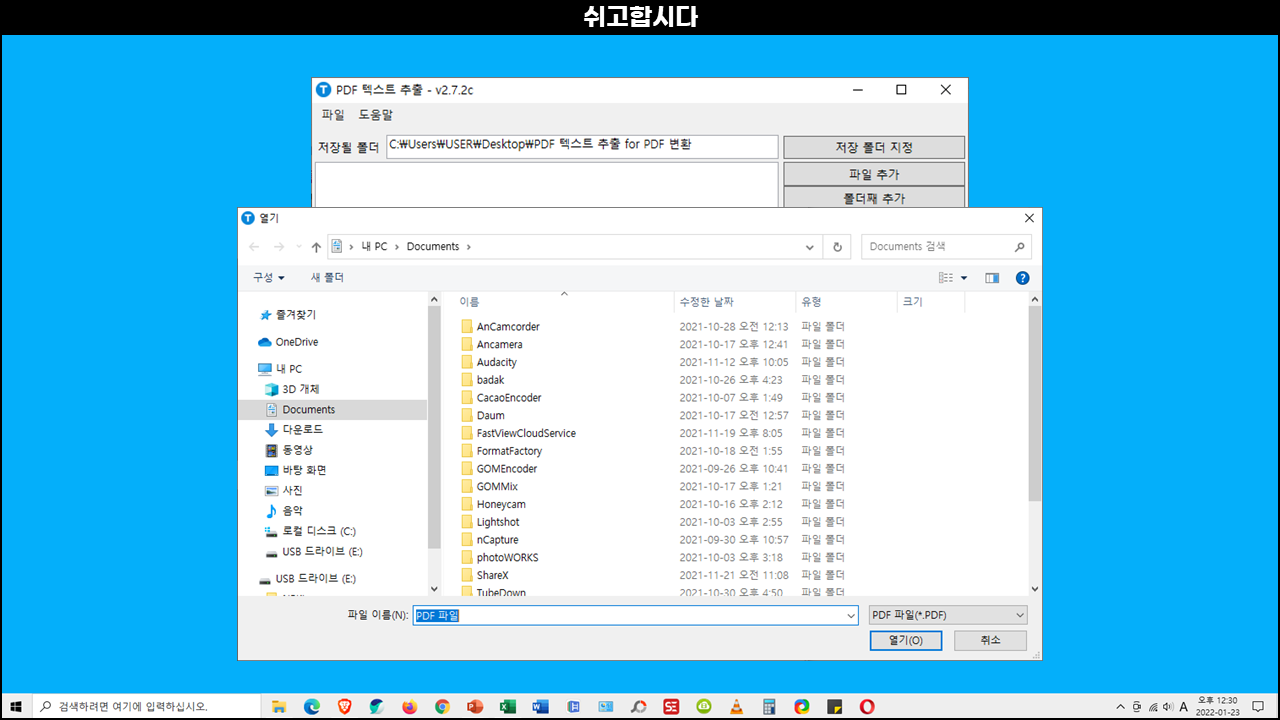Image resolution: width=1280 pixels, height=720 pixels.
Task: Select OneDrive in navigation pane
Action: click(x=297, y=342)
